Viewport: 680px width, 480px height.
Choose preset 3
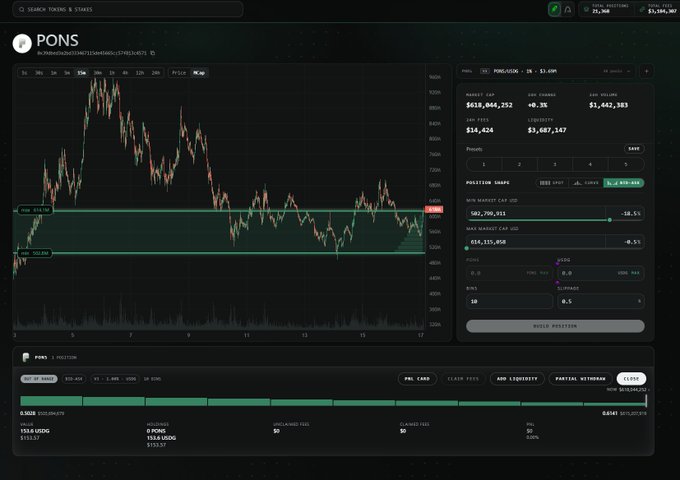point(555,164)
